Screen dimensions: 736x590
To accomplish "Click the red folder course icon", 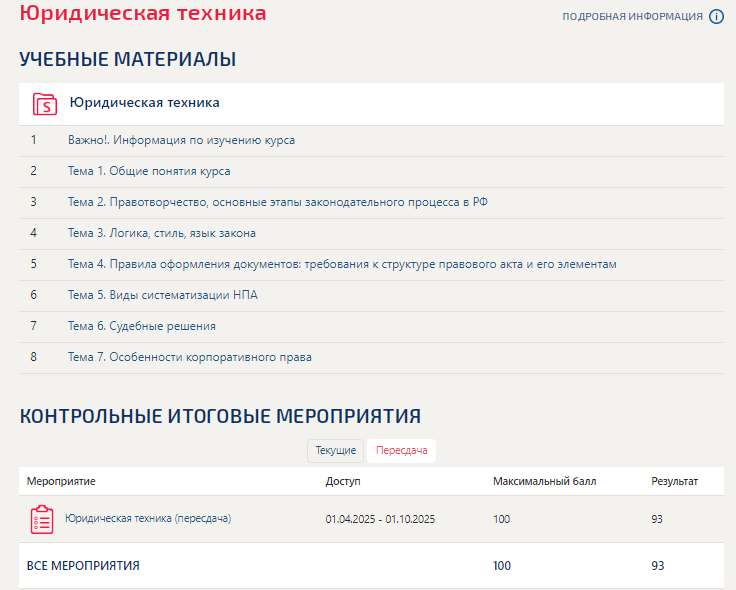I will click(45, 104).
